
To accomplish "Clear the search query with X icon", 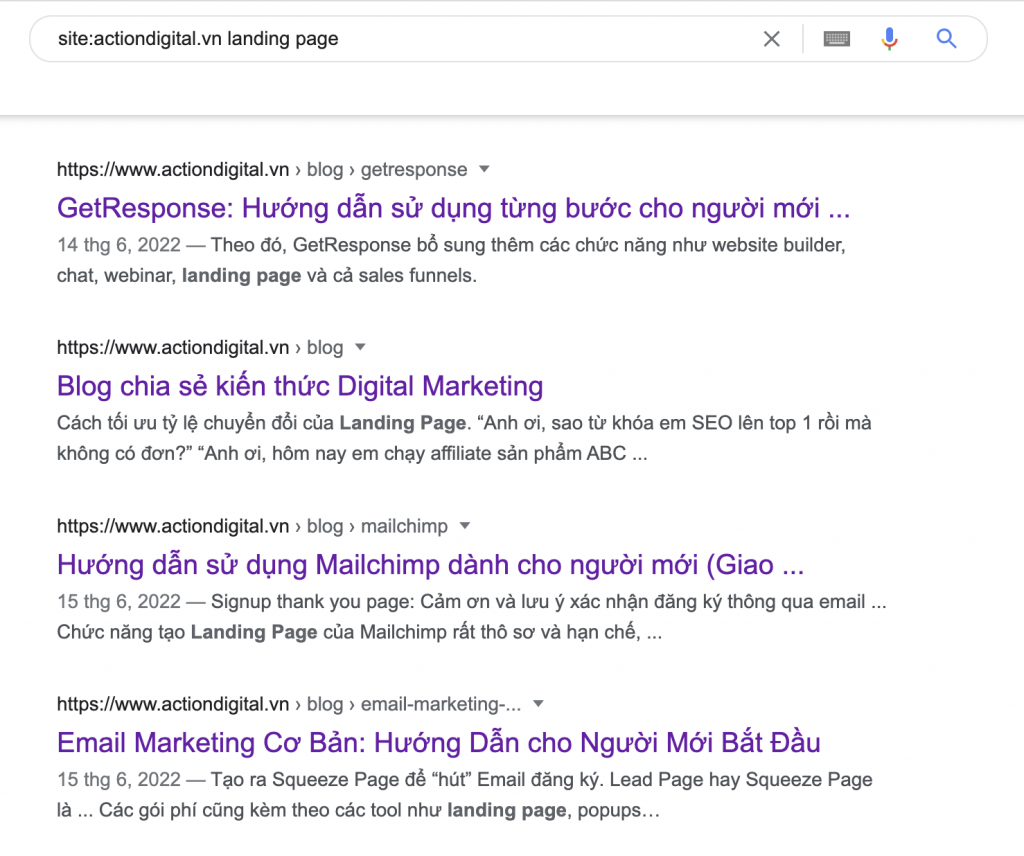I will pos(771,39).
